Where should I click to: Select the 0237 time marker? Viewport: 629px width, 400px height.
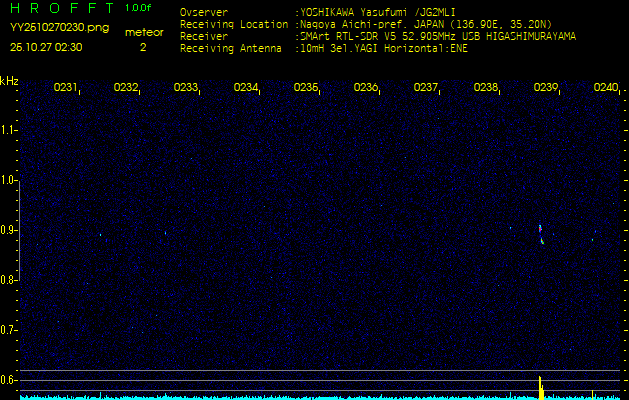(425, 88)
